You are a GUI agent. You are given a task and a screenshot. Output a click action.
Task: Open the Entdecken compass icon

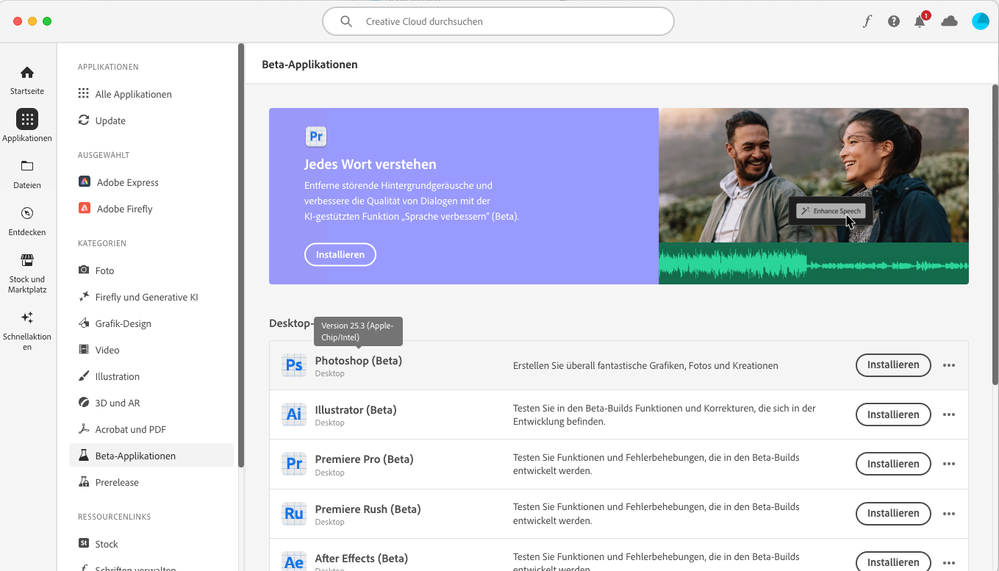pos(27,213)
